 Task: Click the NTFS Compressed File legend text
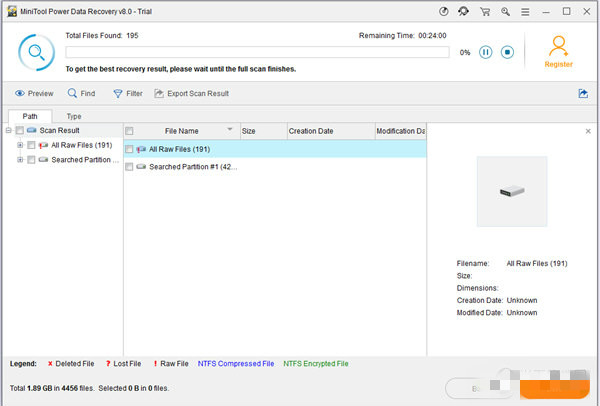pyautogui.click(x=236, y=364)
